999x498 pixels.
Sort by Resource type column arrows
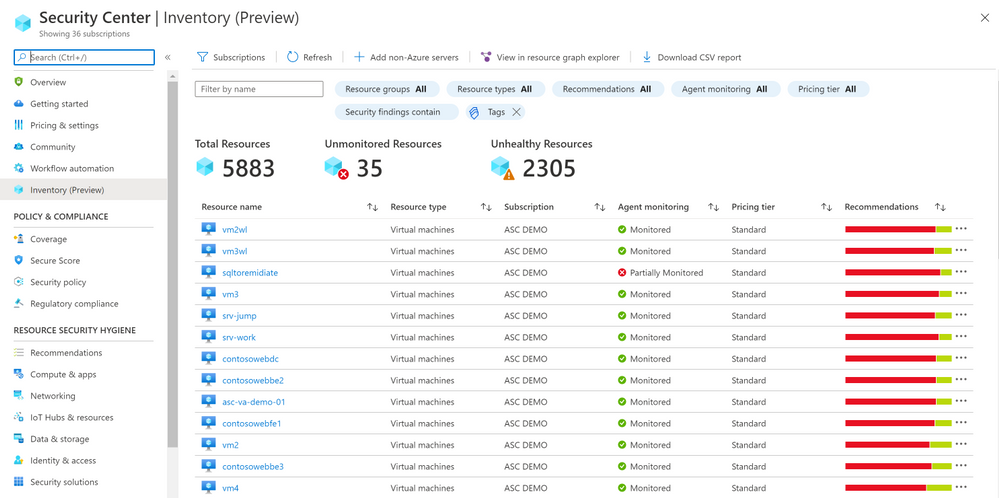pyautogui.click(x=486, y=207)
